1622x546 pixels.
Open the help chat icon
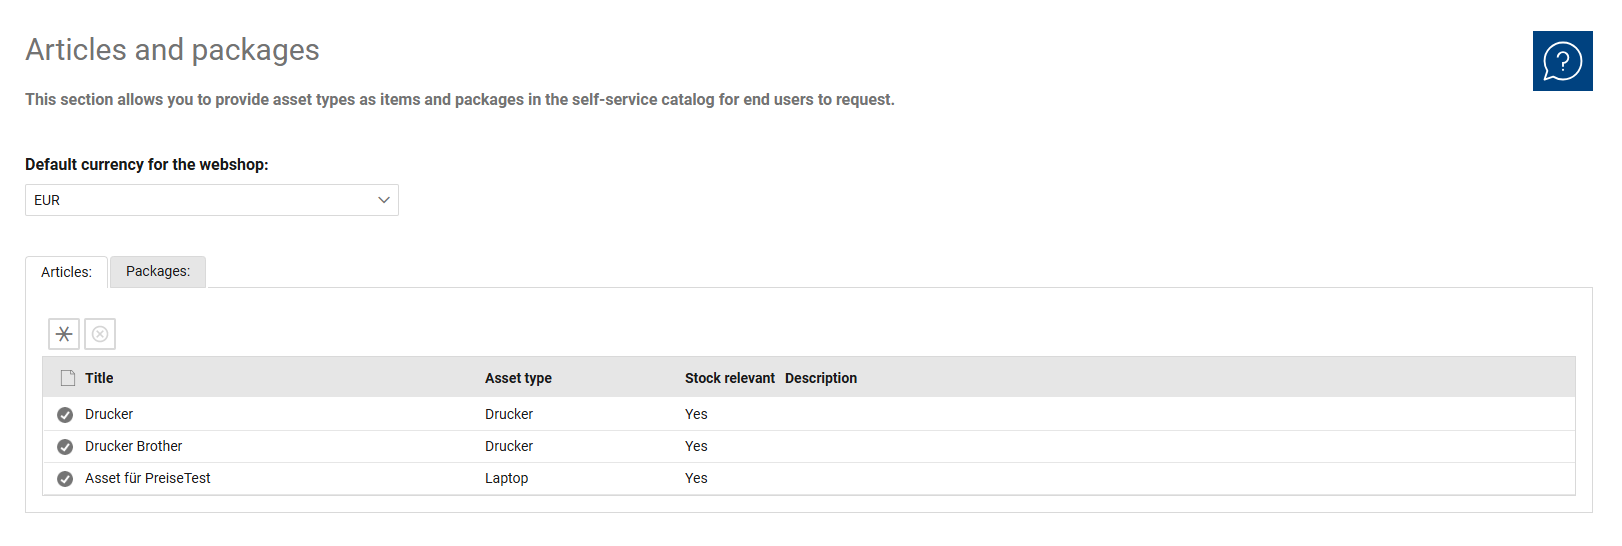pyautogui.click(x=1562, y=61)
